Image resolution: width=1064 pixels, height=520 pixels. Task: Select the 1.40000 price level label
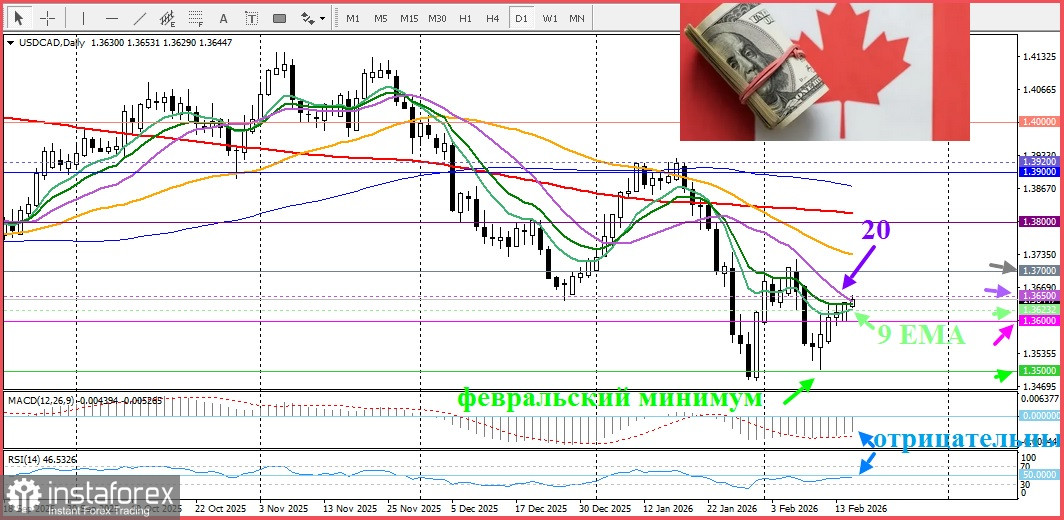[x=1038, y=123]
